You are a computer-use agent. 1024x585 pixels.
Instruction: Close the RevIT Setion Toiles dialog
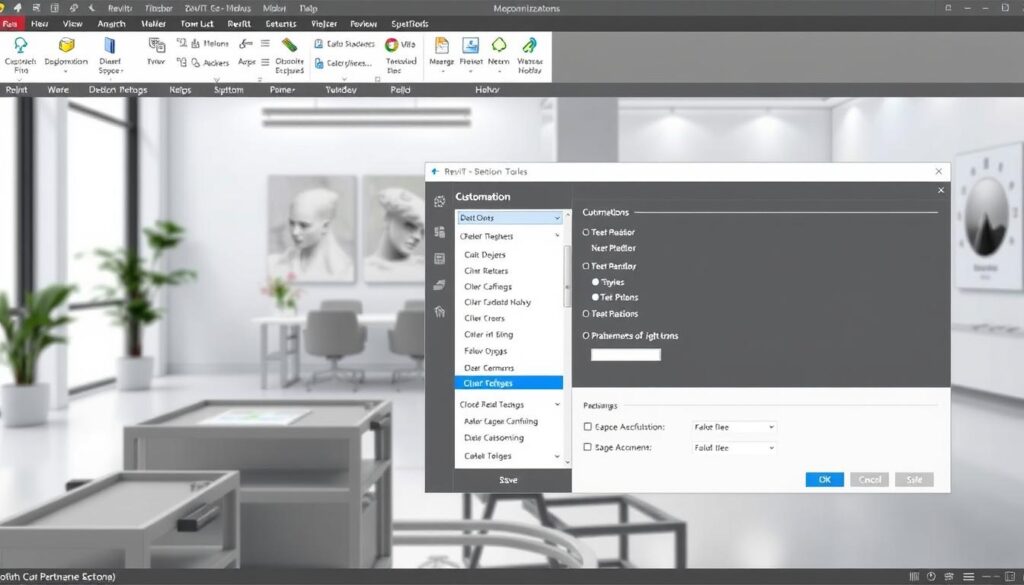coord(938,171)
